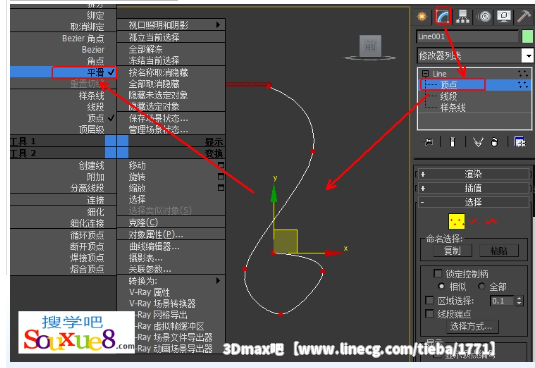The height and width of the screenshot is (368, 535).
Task: Select 线段 sub-object in modifier stack
Action: [448, 97]
